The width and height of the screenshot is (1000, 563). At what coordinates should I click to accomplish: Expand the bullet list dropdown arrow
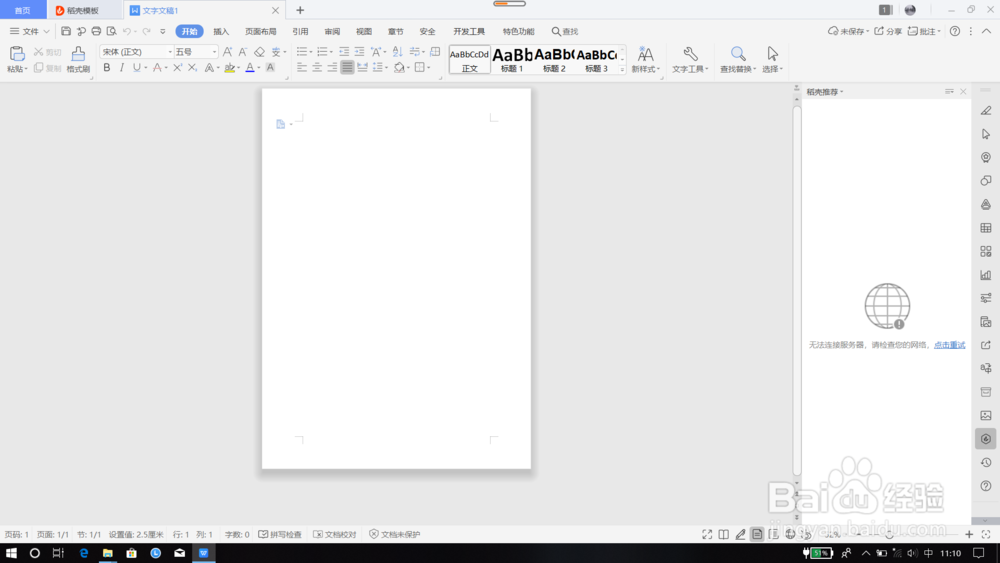311,52
